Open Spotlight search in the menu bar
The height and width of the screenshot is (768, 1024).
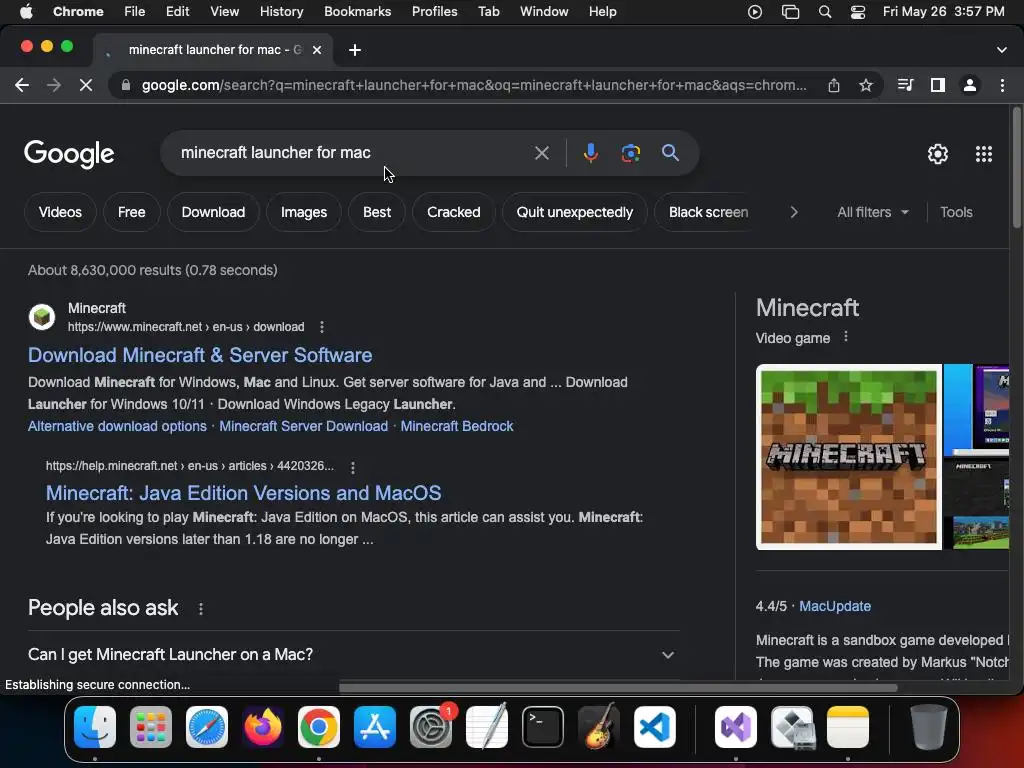[825, 12]
